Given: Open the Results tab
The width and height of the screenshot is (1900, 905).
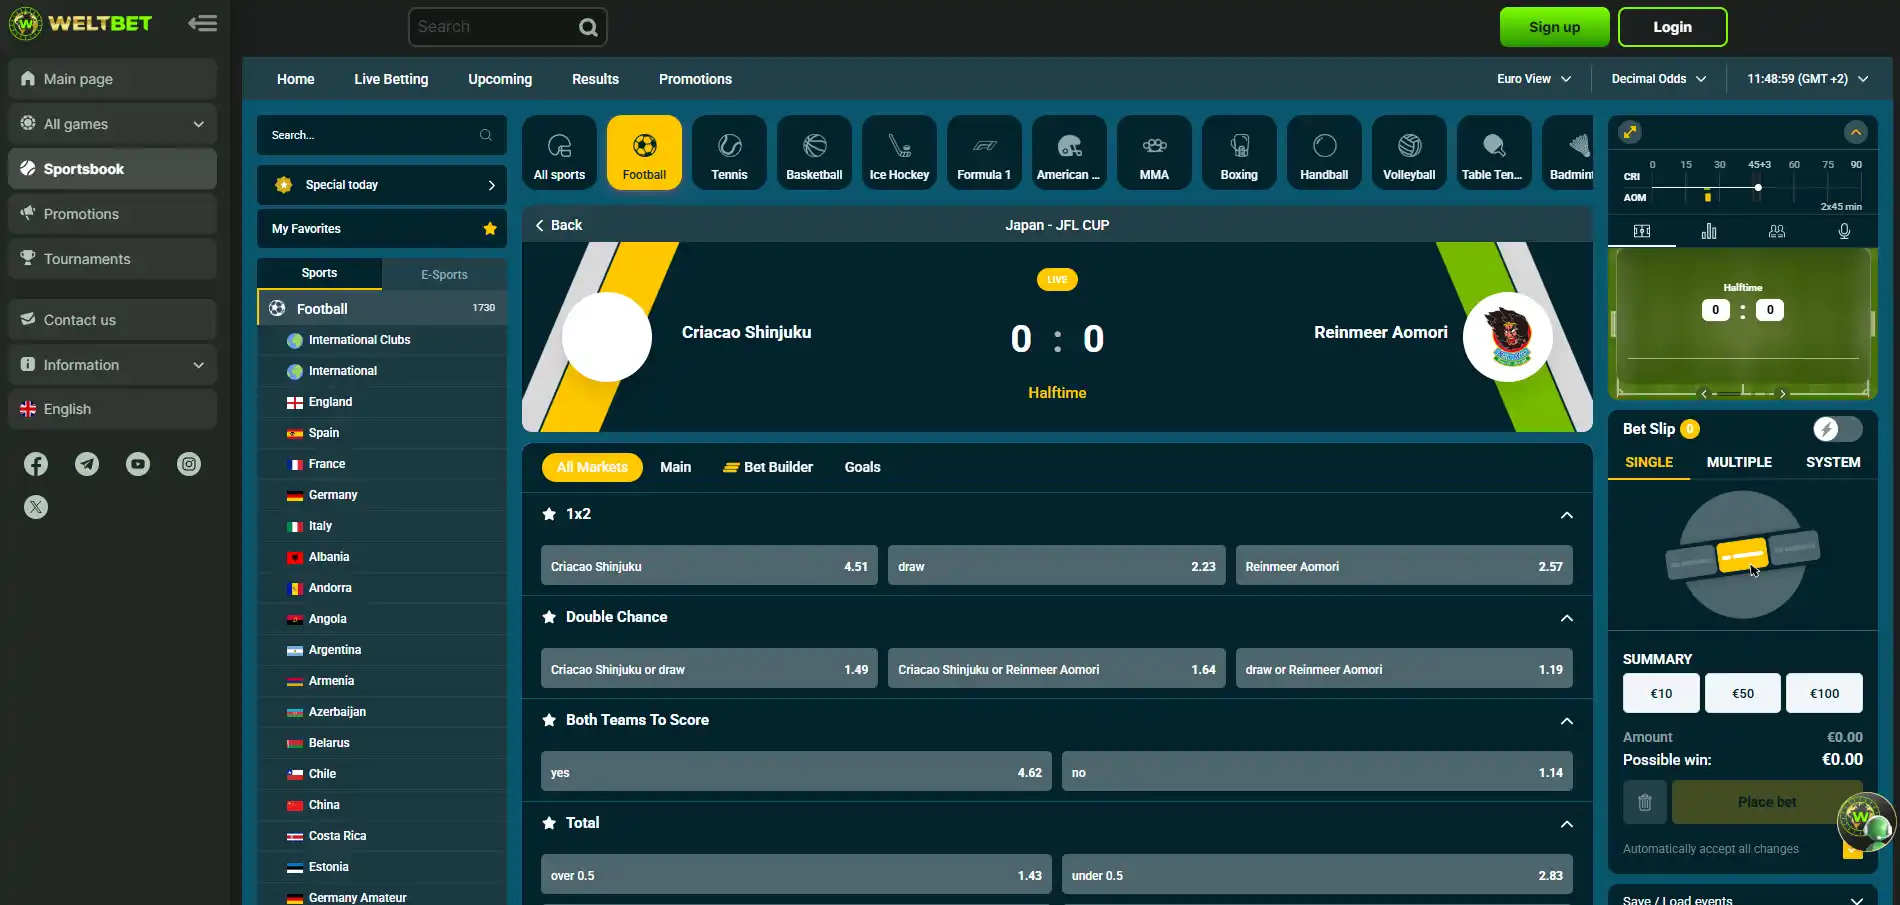Looking at the screenshot, I should pos(595,79).
